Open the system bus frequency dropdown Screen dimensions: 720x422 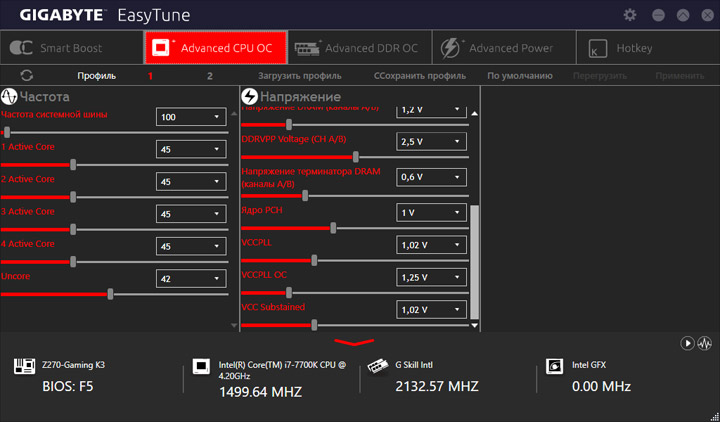tap(191, 117)
